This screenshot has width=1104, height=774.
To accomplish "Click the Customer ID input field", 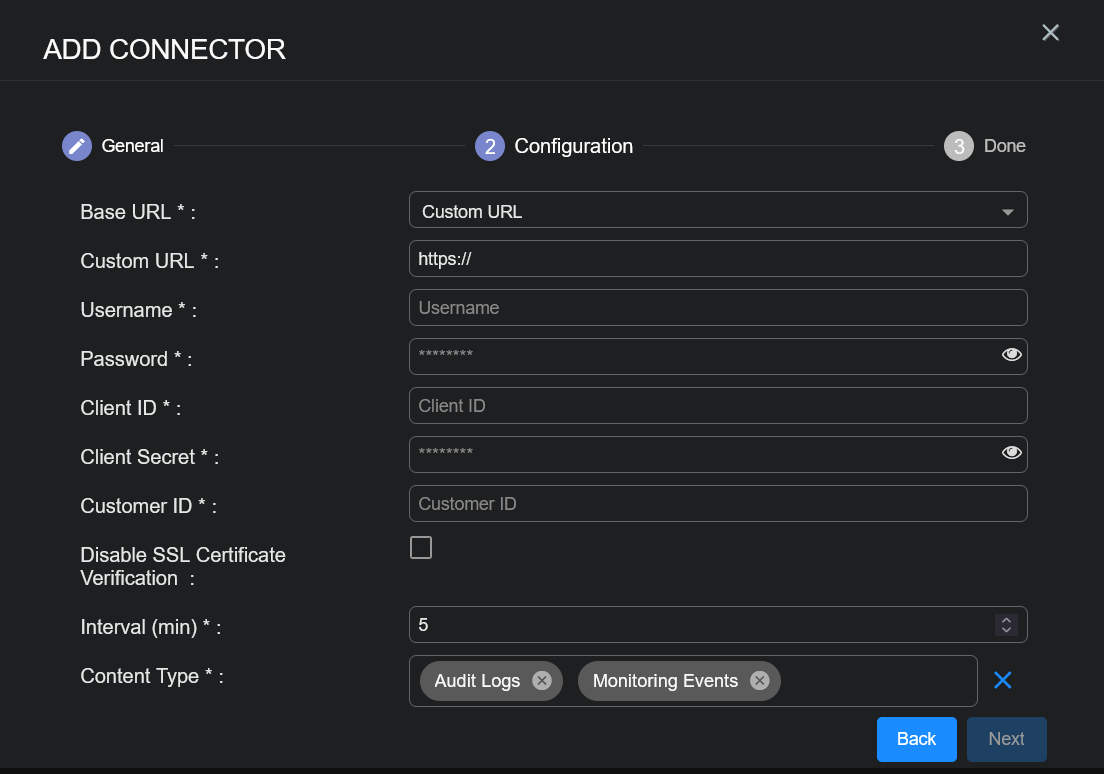I will (717, 504).
